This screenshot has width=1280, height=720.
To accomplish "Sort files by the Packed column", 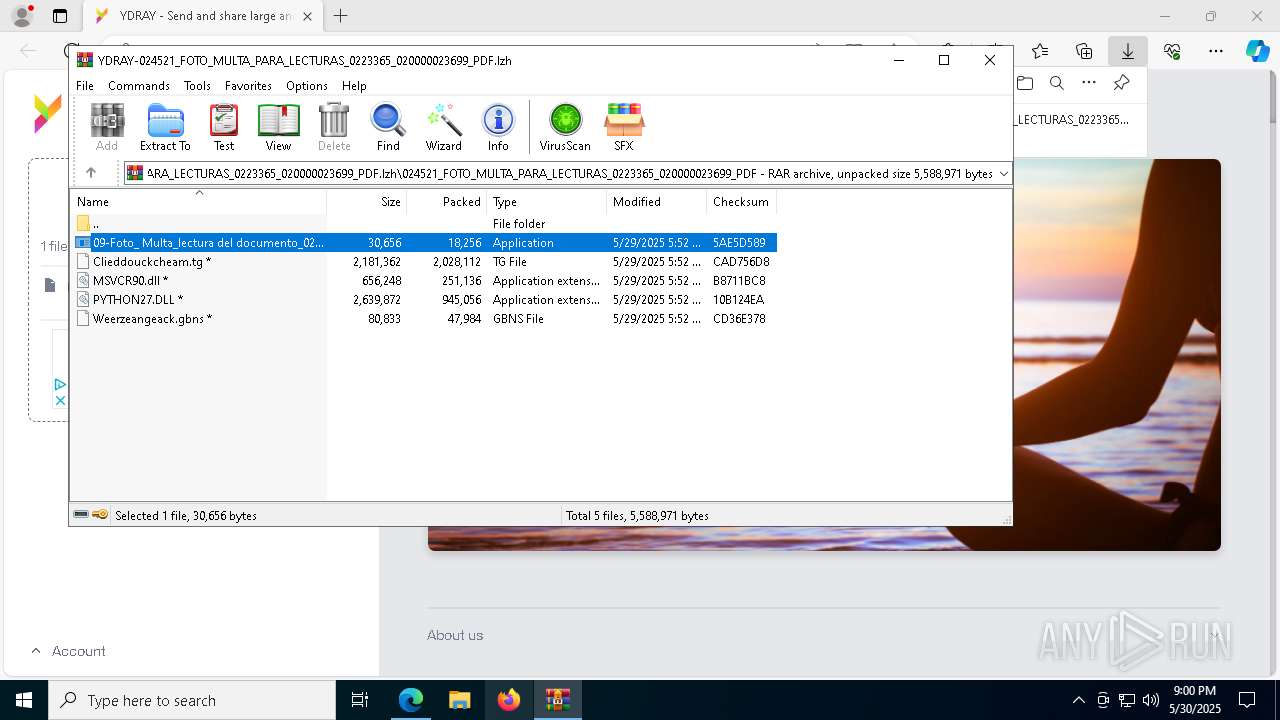I will tap(446, 202).
